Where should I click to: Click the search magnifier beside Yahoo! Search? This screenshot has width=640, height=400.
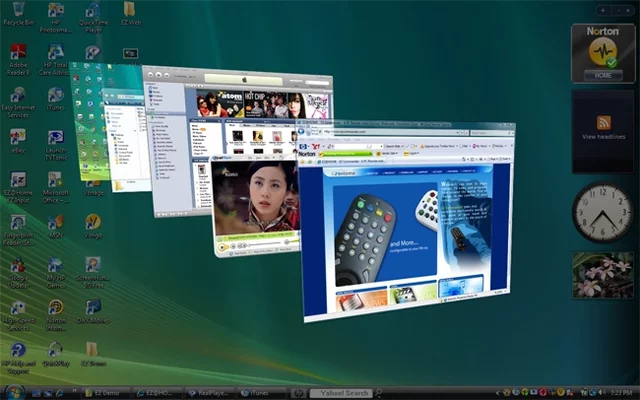(x=378, y=393)
